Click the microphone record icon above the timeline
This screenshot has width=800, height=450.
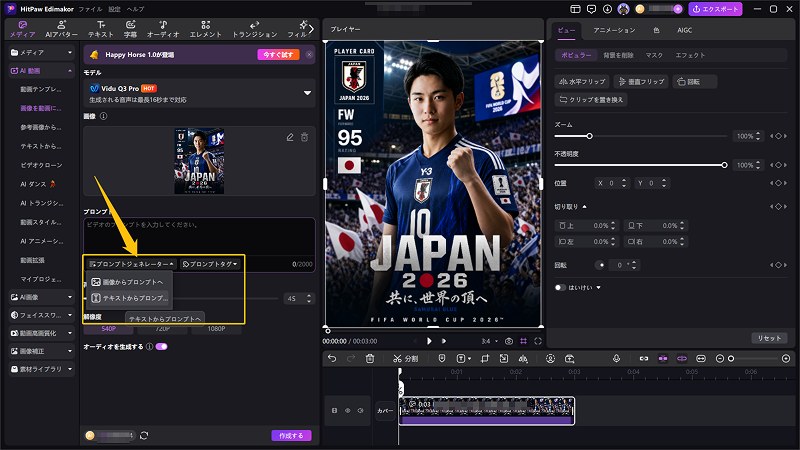(x=616, y=359)
